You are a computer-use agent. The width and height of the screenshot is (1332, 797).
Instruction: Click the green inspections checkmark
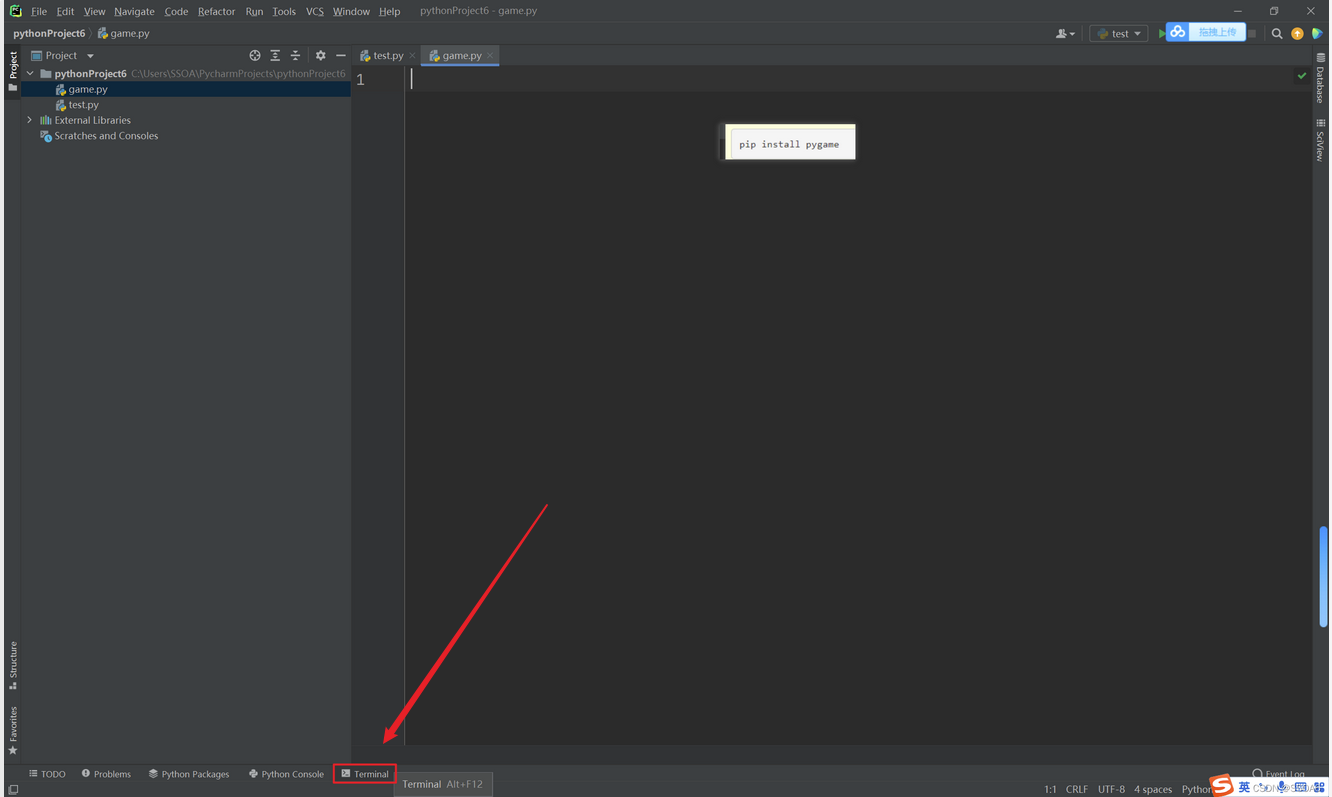click(x=1301, y=76)
